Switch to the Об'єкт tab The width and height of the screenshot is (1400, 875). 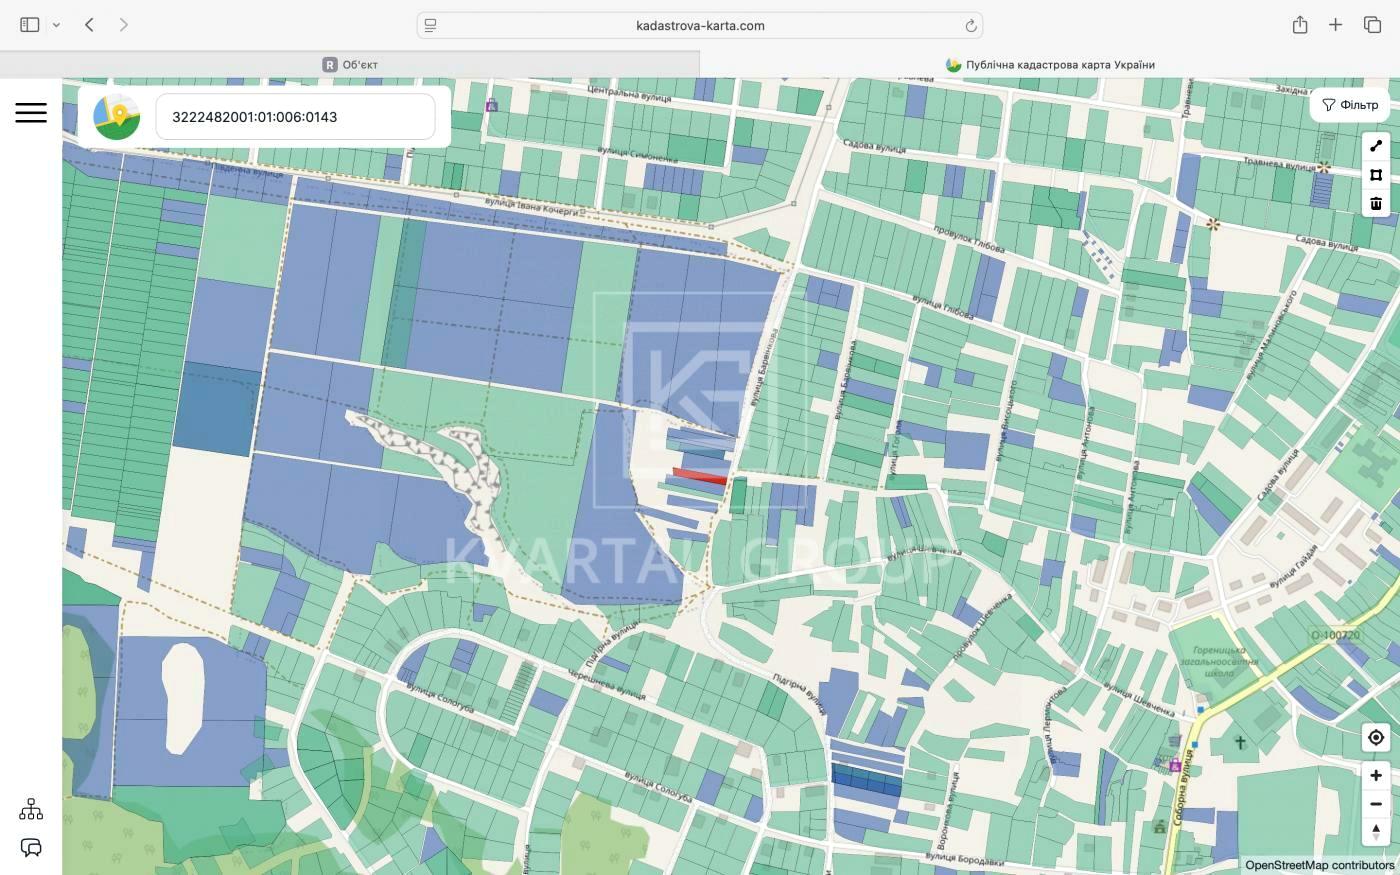tap(350, 65)
